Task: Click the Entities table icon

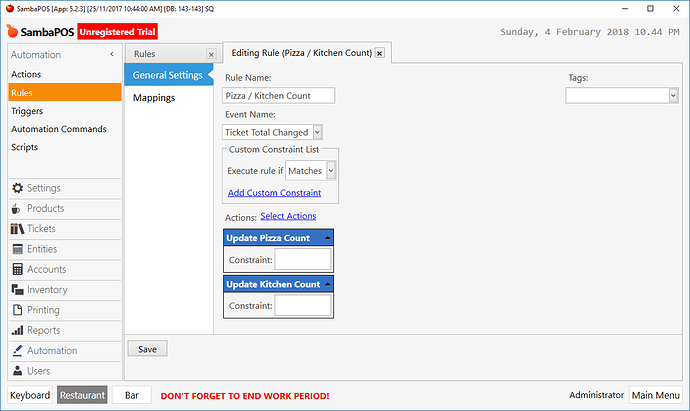Action: 18,249
